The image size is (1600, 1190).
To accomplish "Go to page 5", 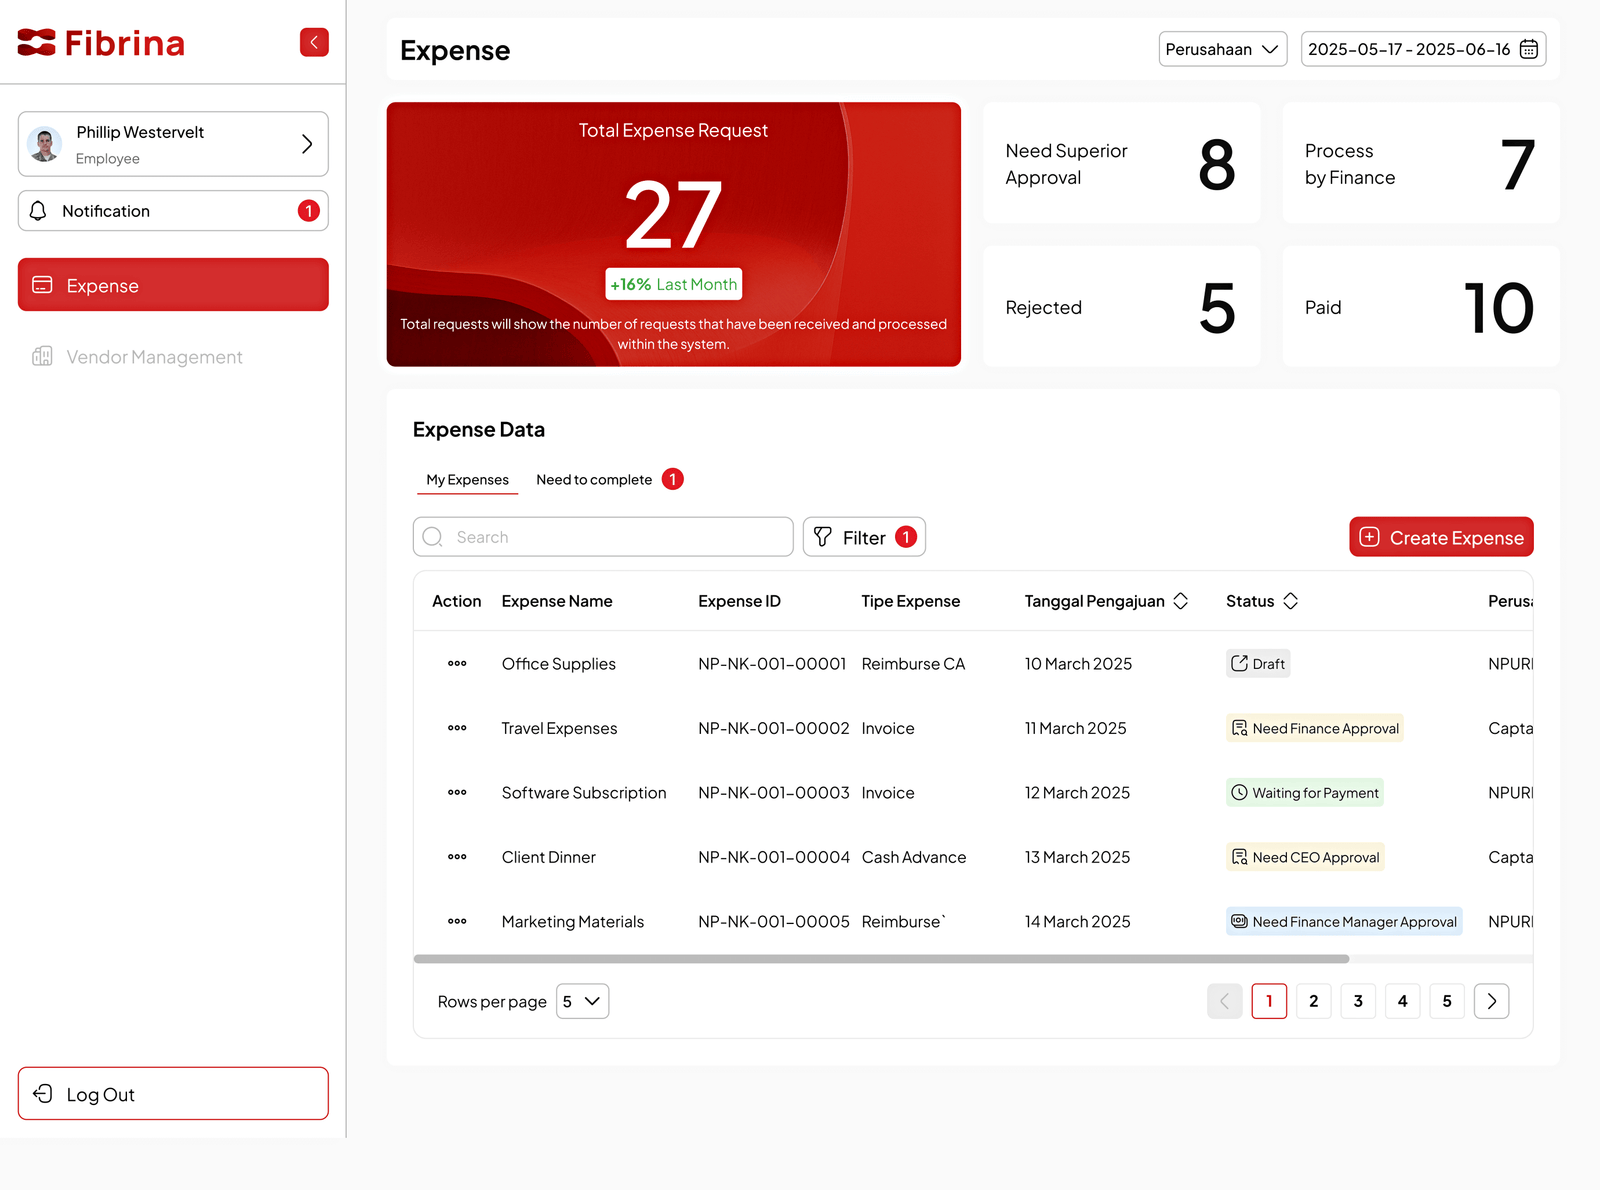I will tap(1447, 1001).
